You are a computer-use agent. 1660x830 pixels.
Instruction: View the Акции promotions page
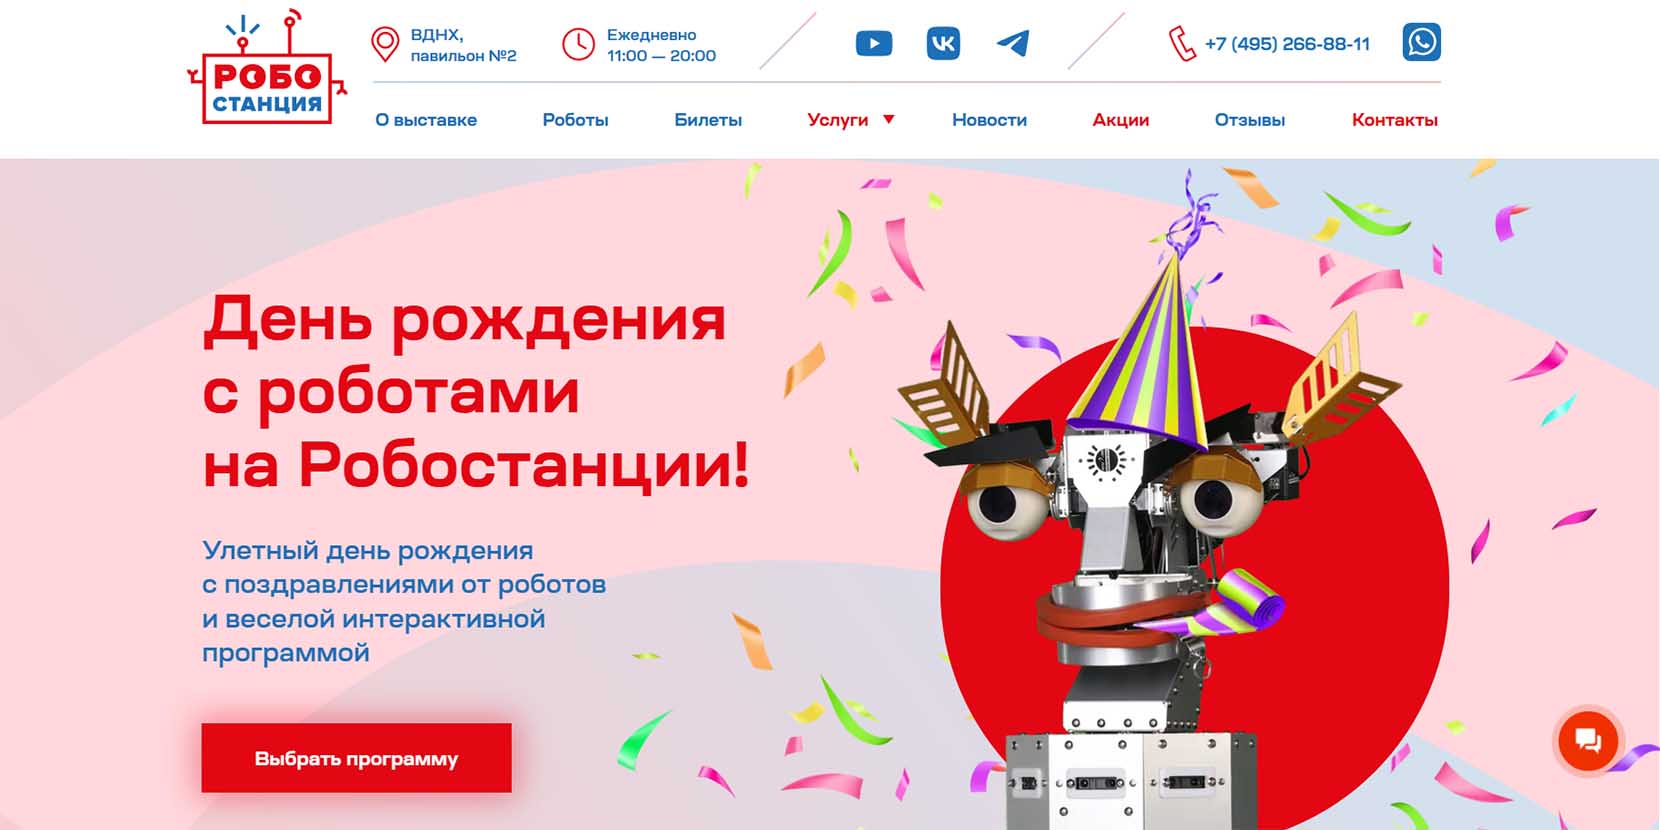point(1120,120)
